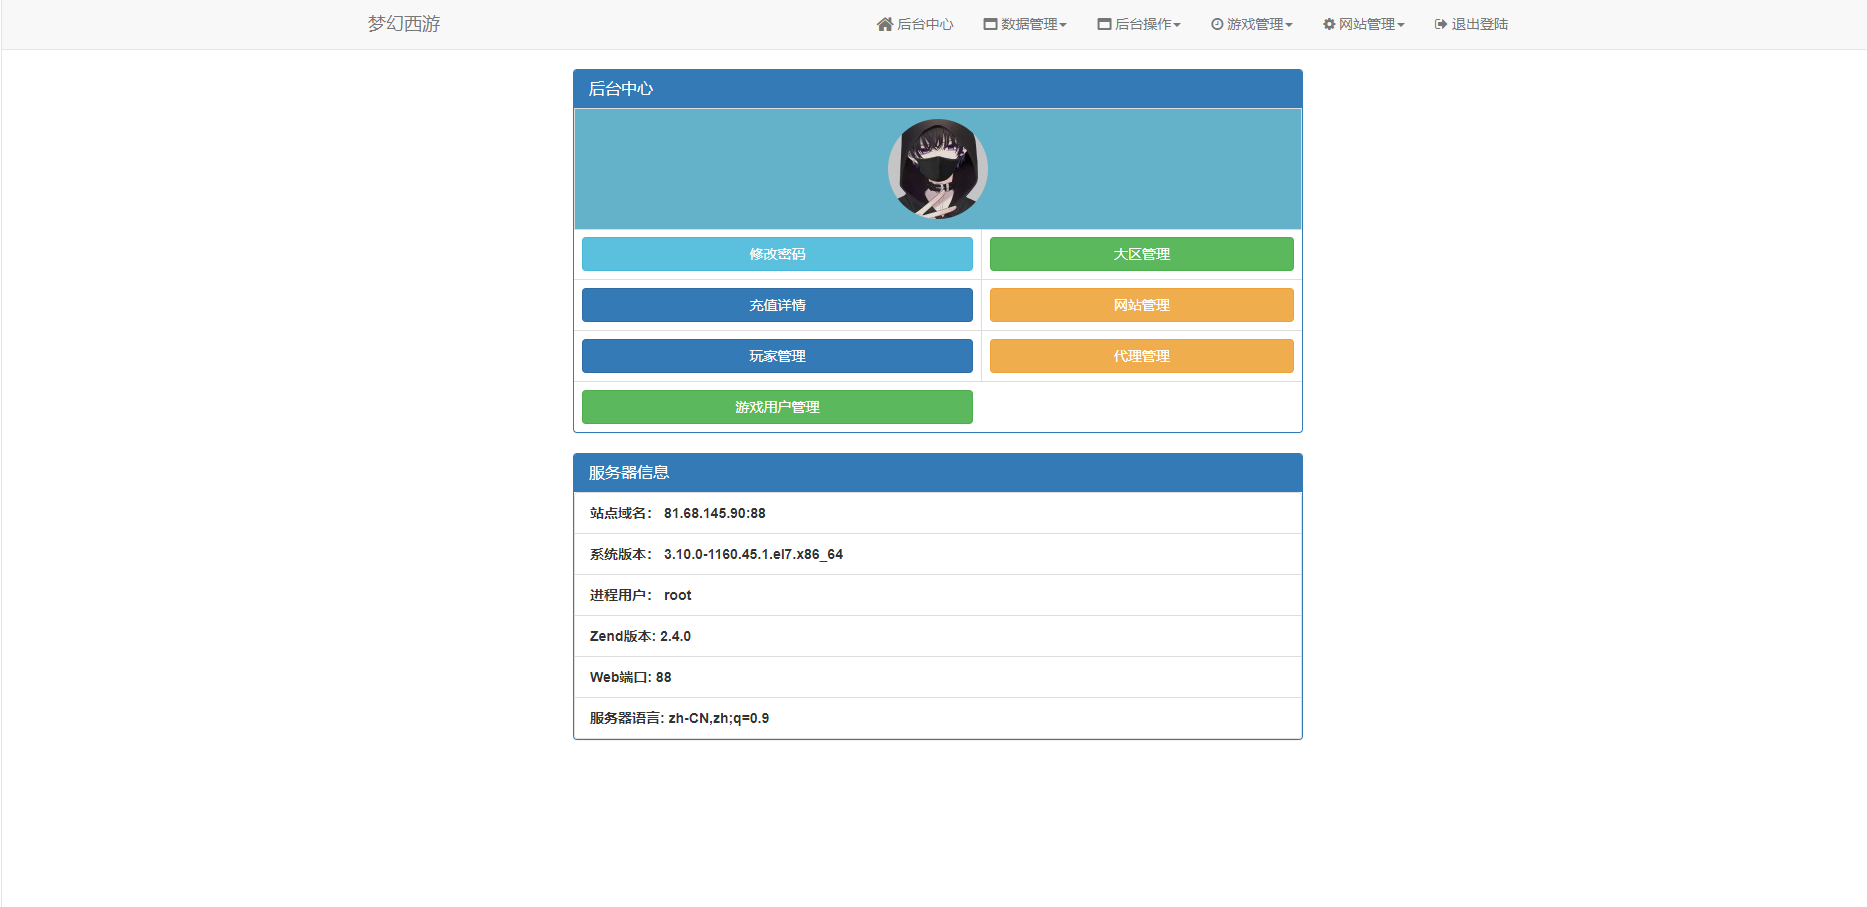Screen dimensions: 1867x907
Task: Click the circular avatar image
Action: pos(938,169)
